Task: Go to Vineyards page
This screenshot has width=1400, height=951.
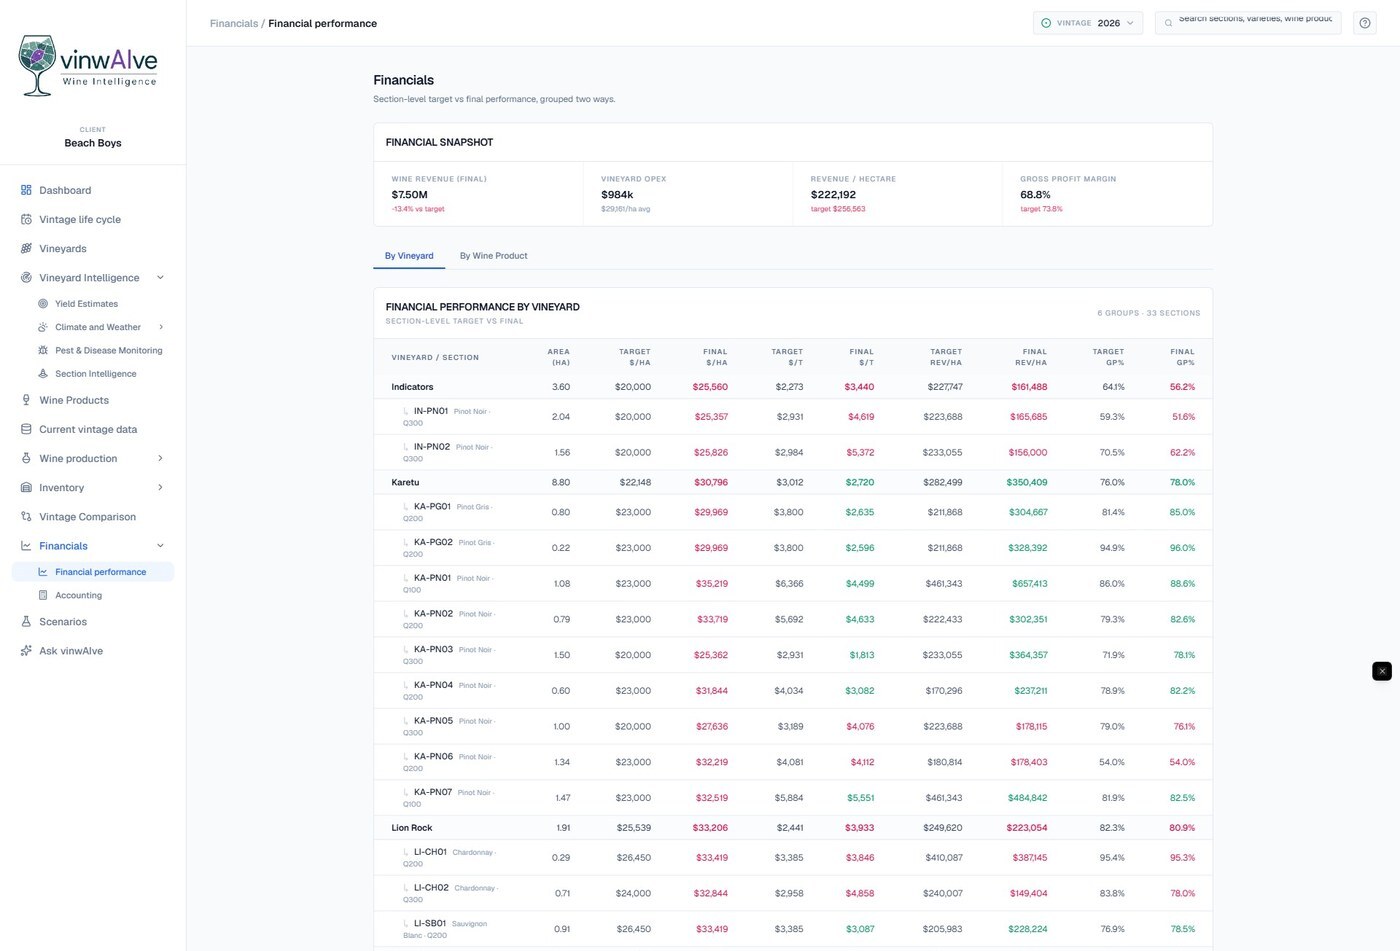Action: point(92,248)
